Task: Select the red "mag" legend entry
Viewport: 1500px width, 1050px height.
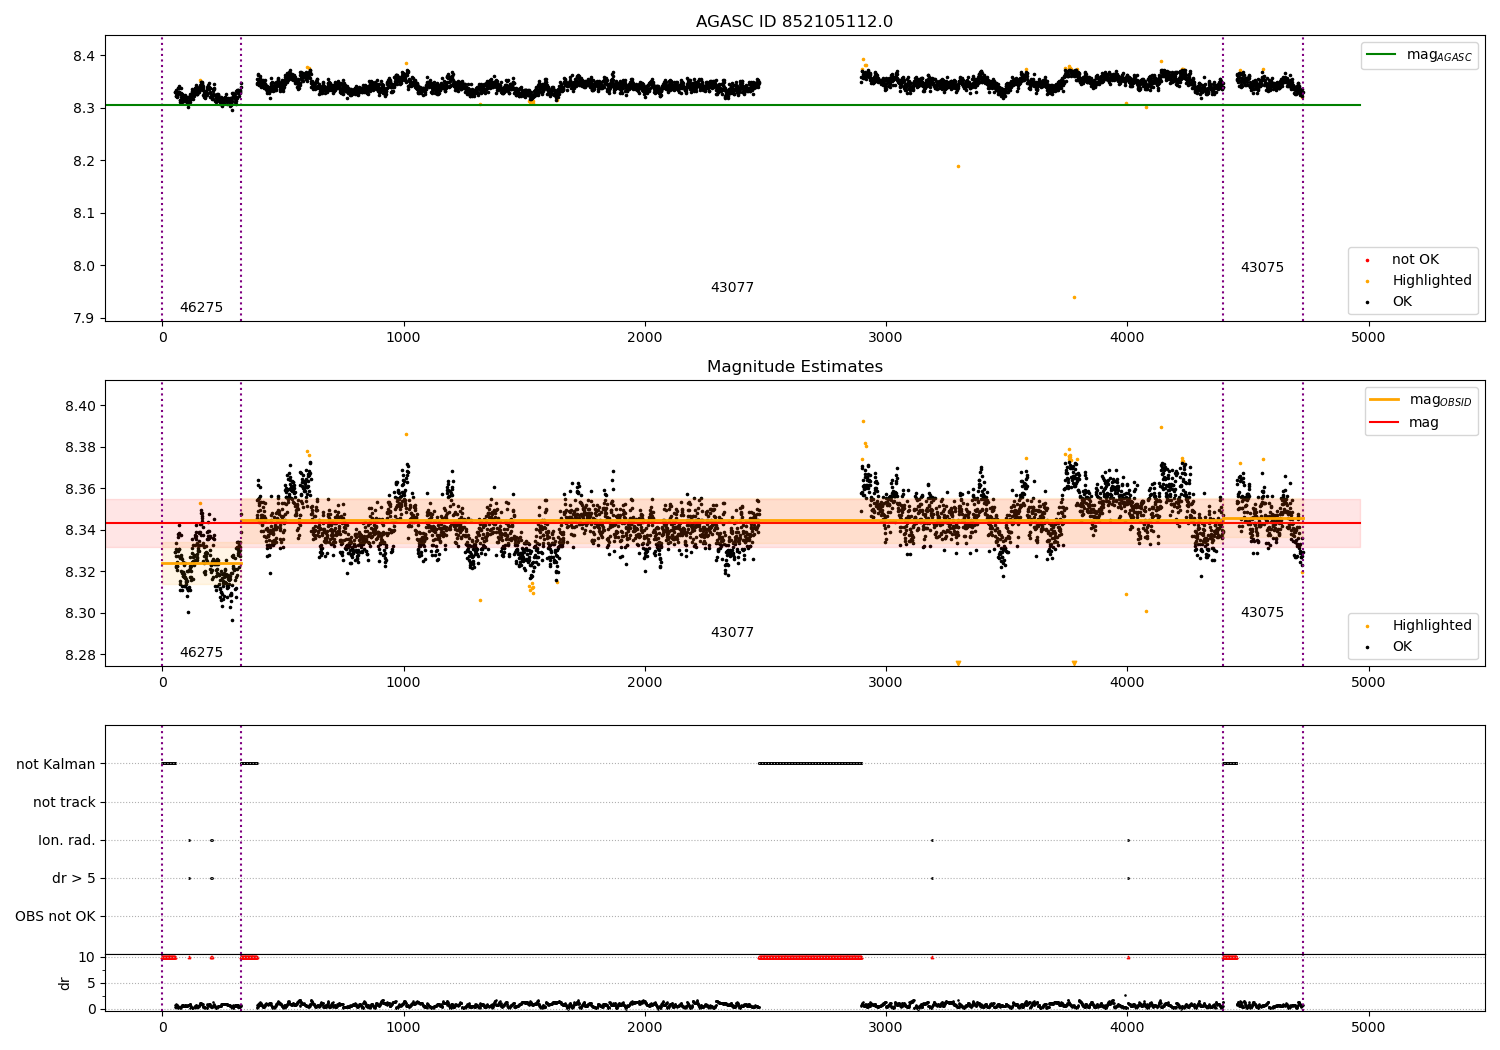Action: pos(1404,423)
